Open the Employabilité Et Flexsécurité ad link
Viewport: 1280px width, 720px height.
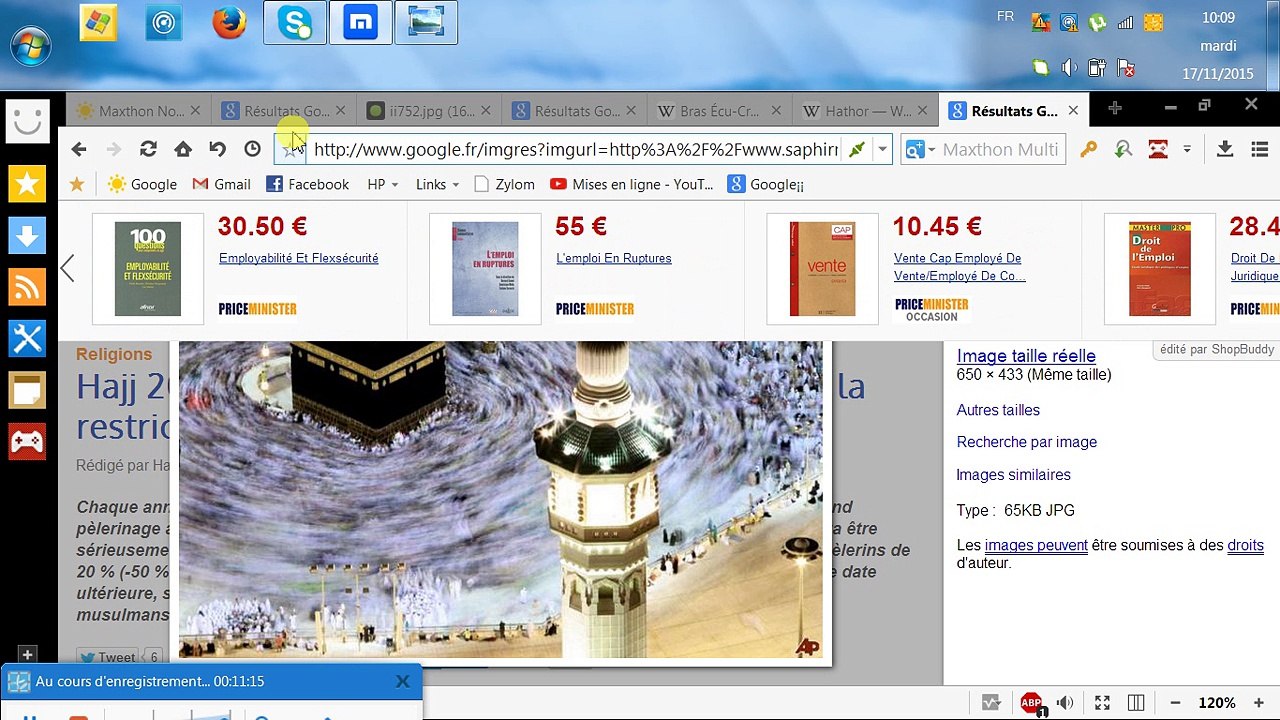point(299,258)
